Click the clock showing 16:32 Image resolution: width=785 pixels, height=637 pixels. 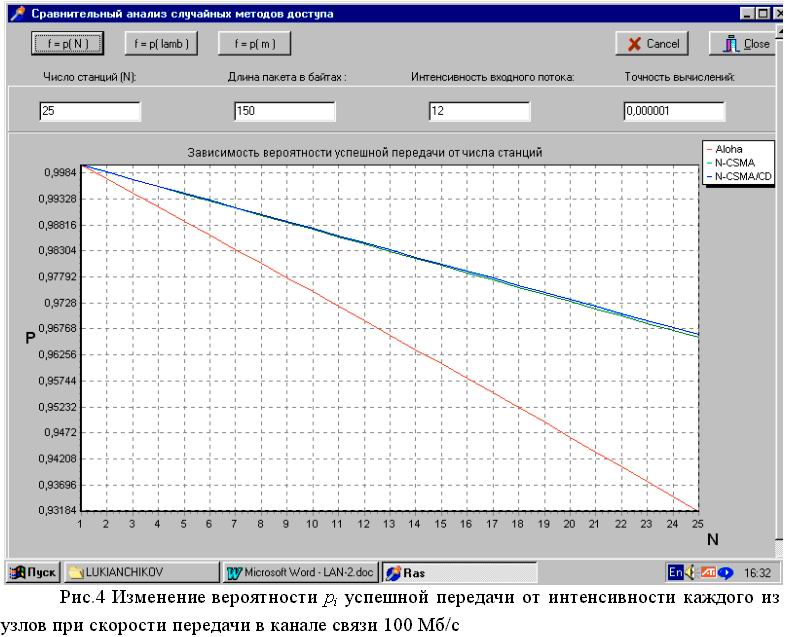(x=757, y=572)
